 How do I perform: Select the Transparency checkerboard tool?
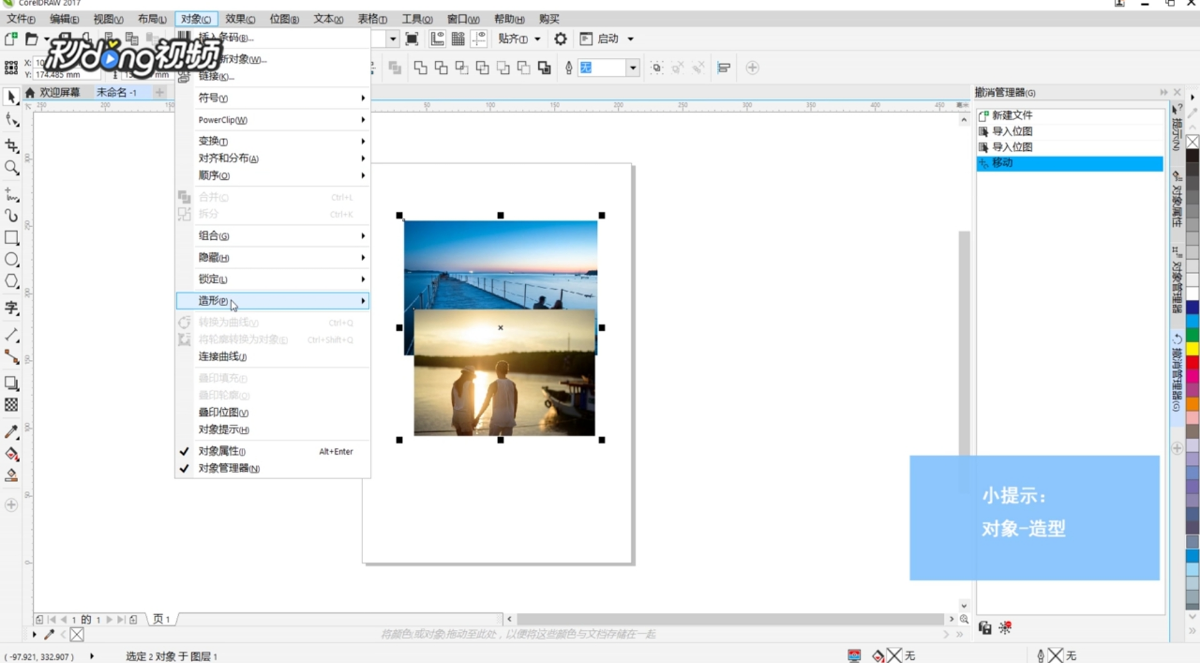pos(11,405)
